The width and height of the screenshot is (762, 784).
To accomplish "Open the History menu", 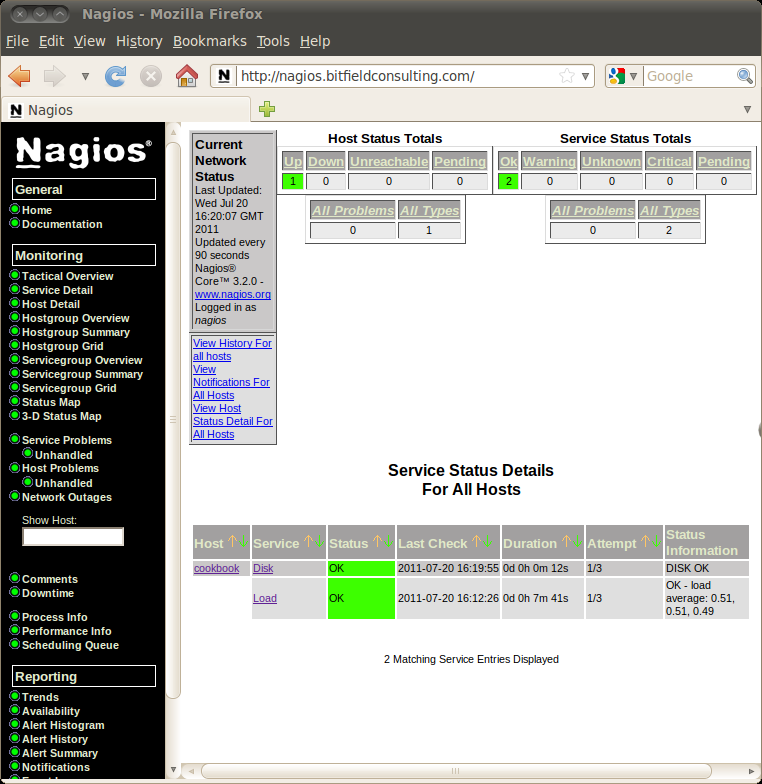I will [139, 41].
